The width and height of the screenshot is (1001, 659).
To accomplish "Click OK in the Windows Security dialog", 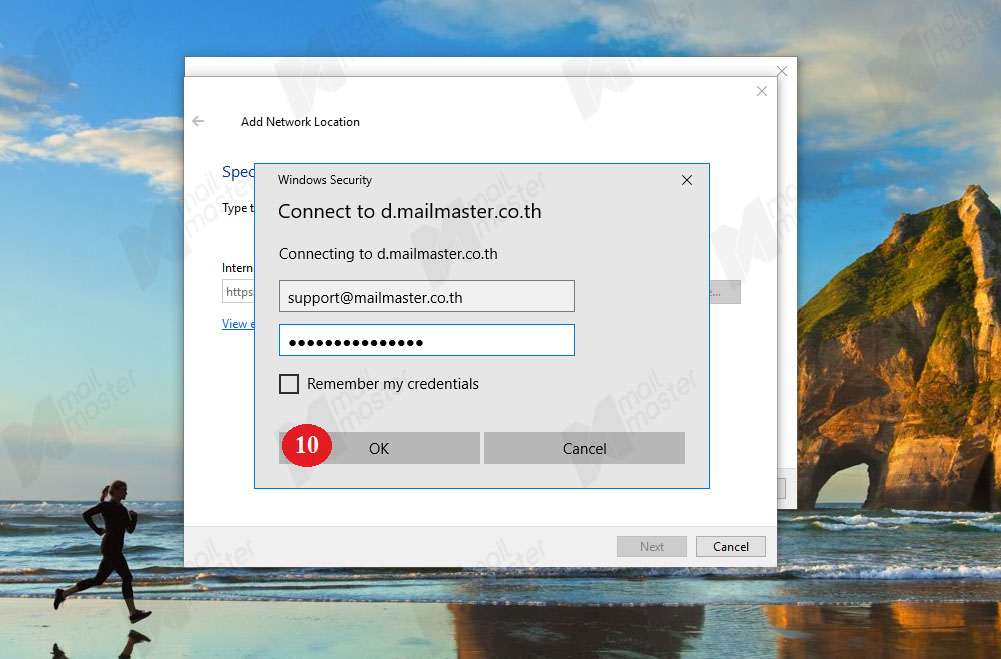I will [x=379, y=448].
